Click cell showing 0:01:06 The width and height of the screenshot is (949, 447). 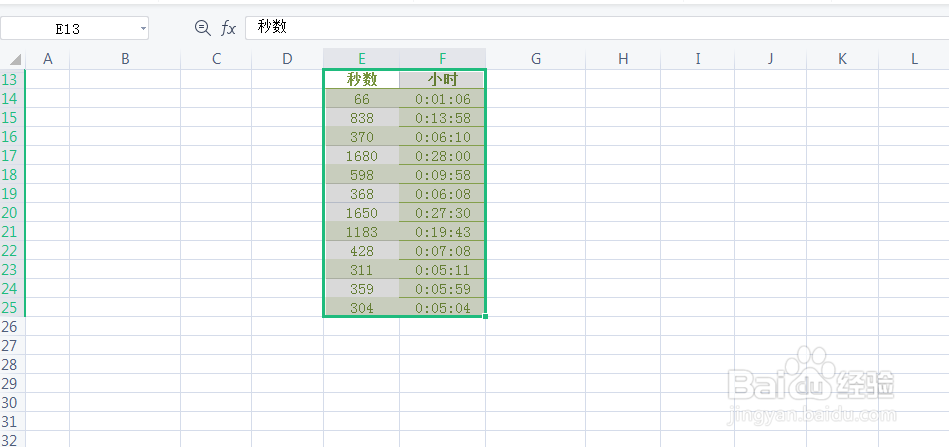(442, 99)
